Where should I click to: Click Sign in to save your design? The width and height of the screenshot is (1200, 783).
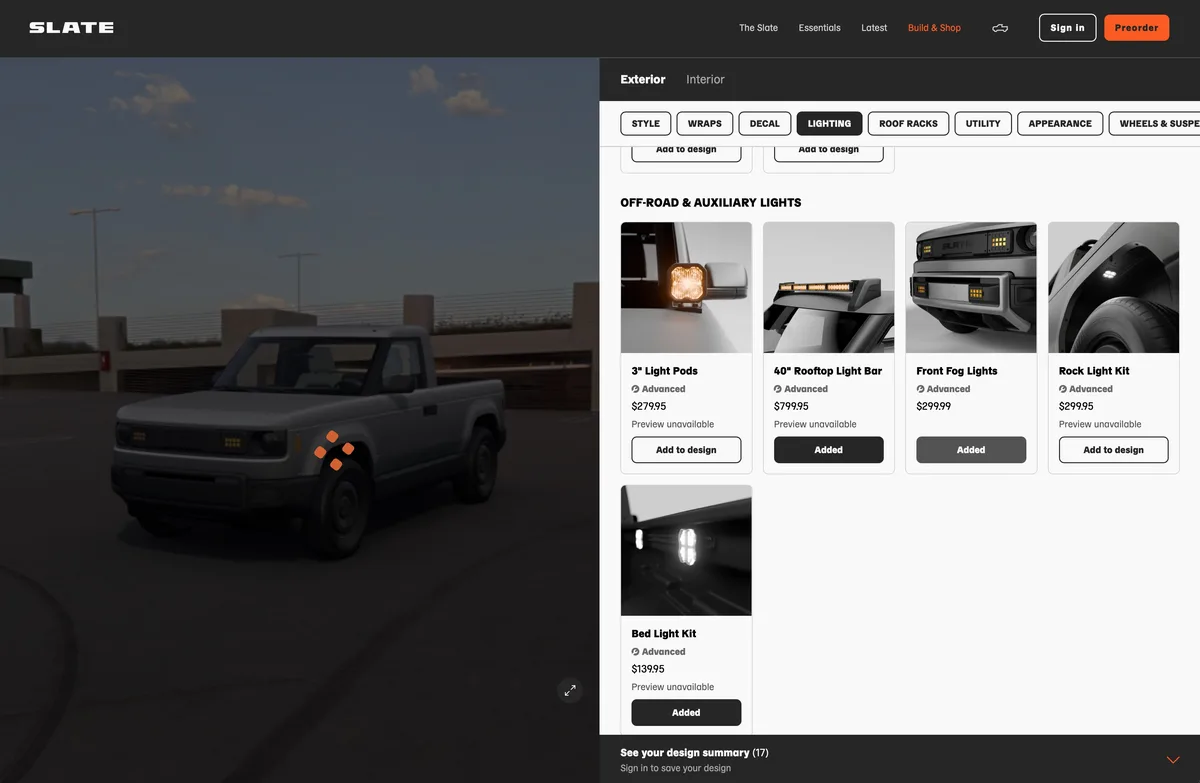[675, 768]
